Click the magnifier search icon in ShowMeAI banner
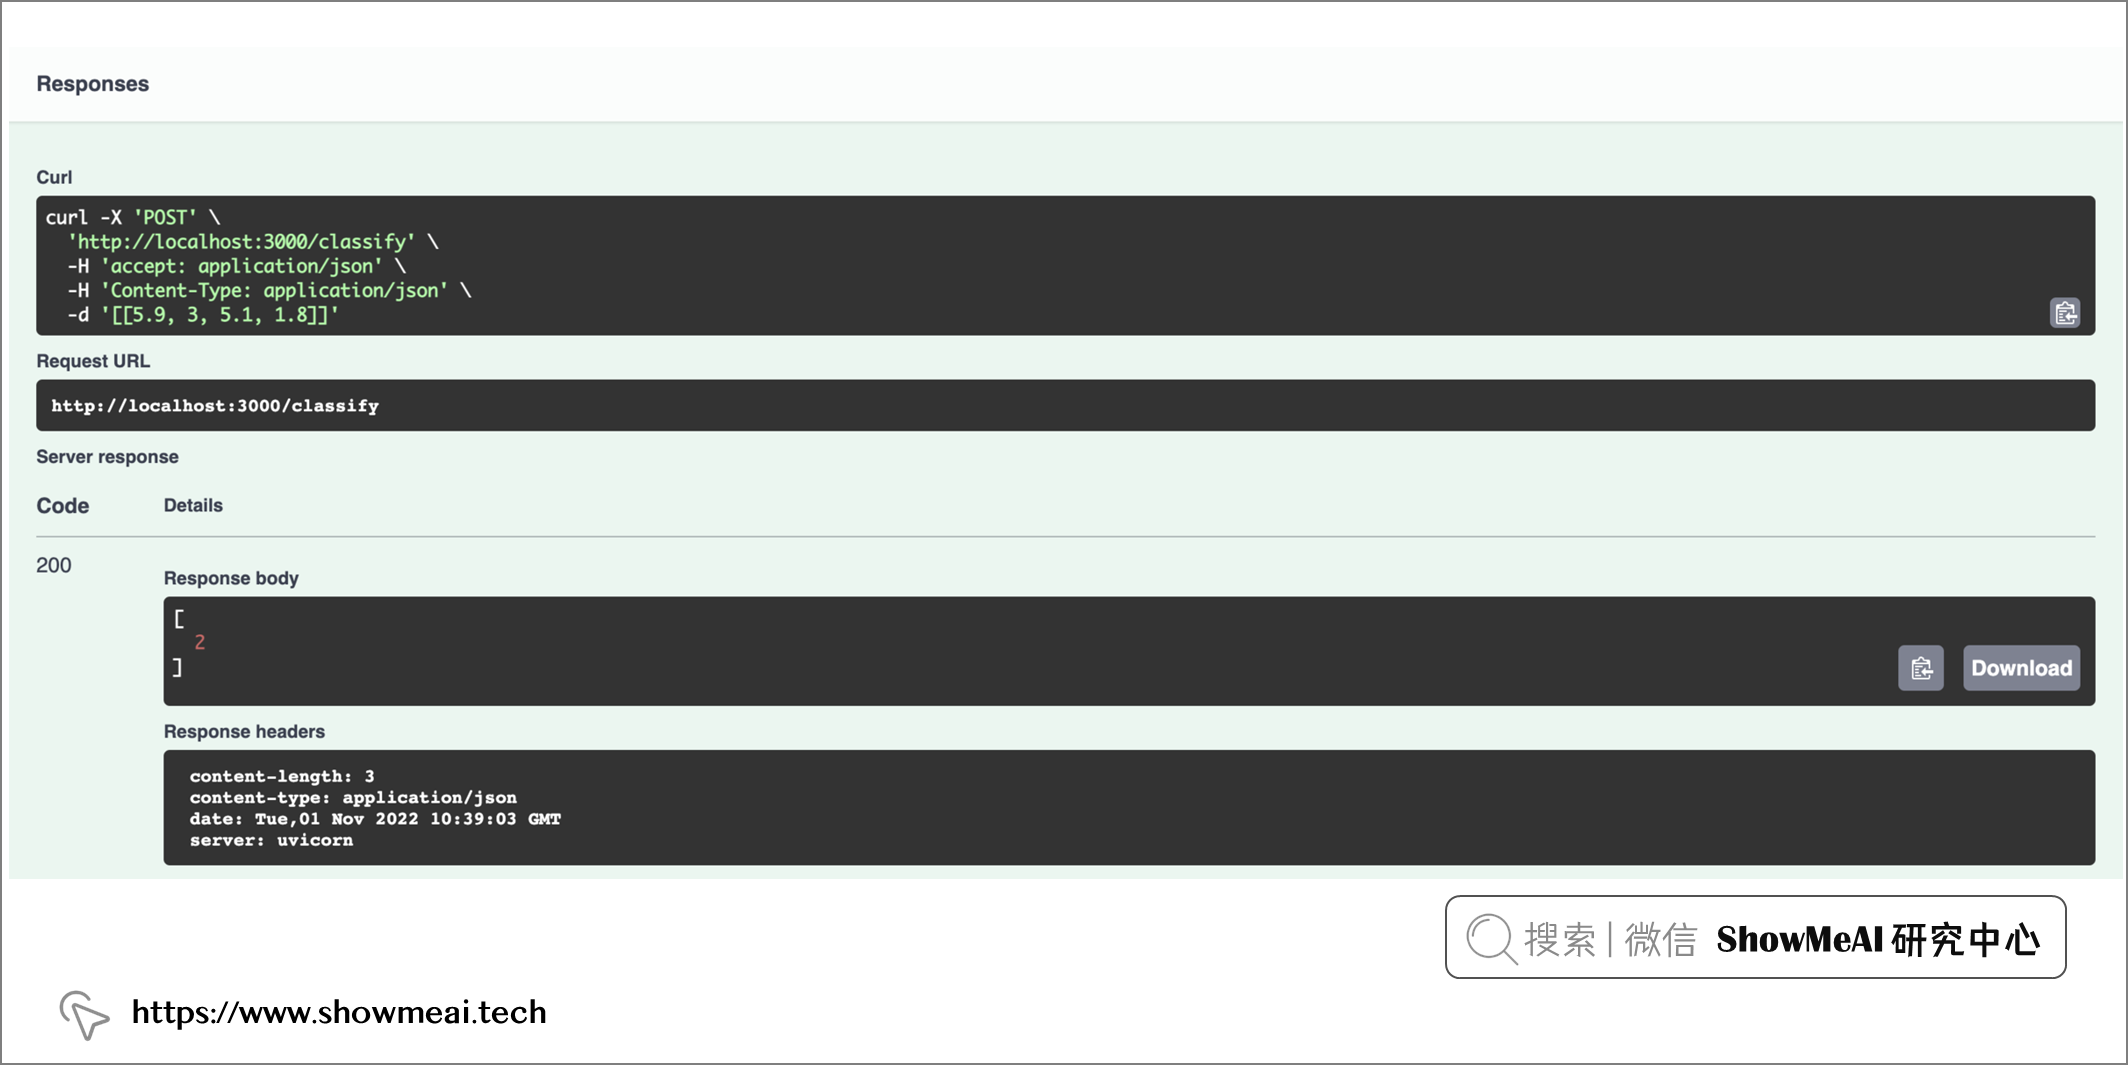 1490,938
